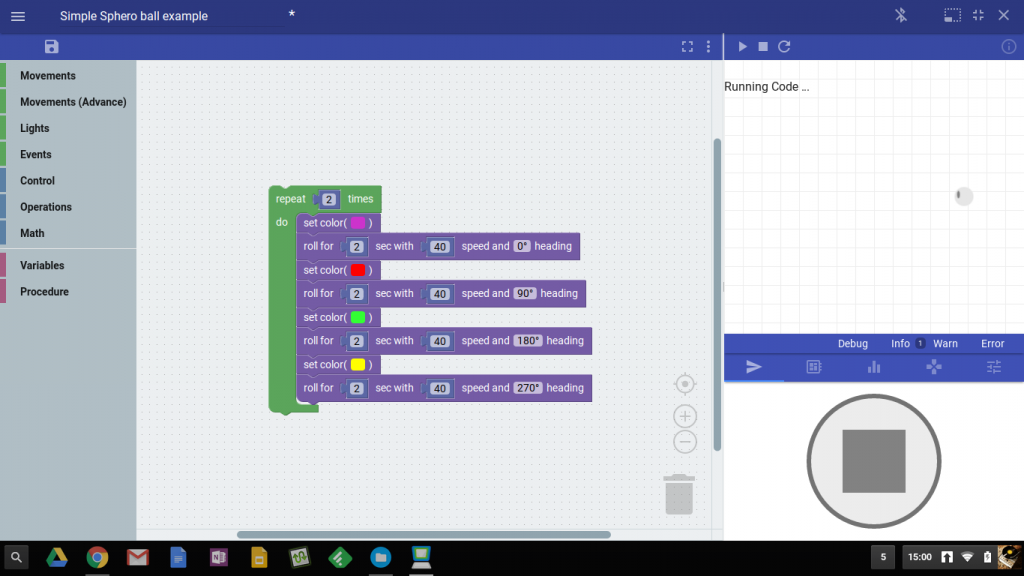Enable the Error log filter
This screenshot has height=576, width=1024.
tap(992, 343)
